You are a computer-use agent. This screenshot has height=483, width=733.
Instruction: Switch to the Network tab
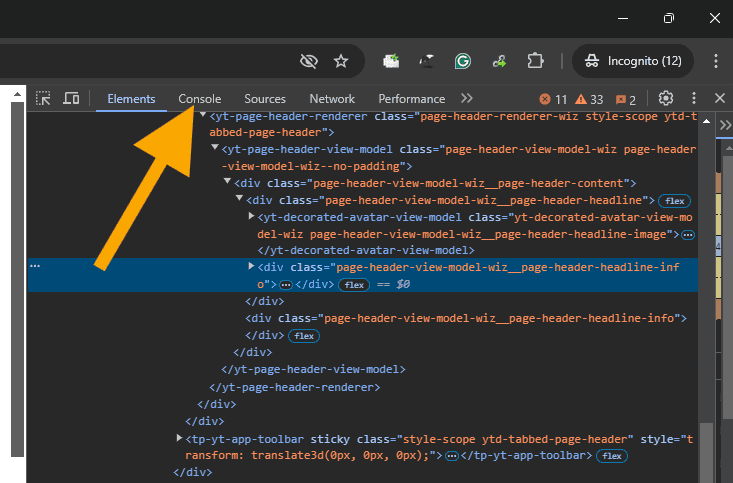pos(332,99)
